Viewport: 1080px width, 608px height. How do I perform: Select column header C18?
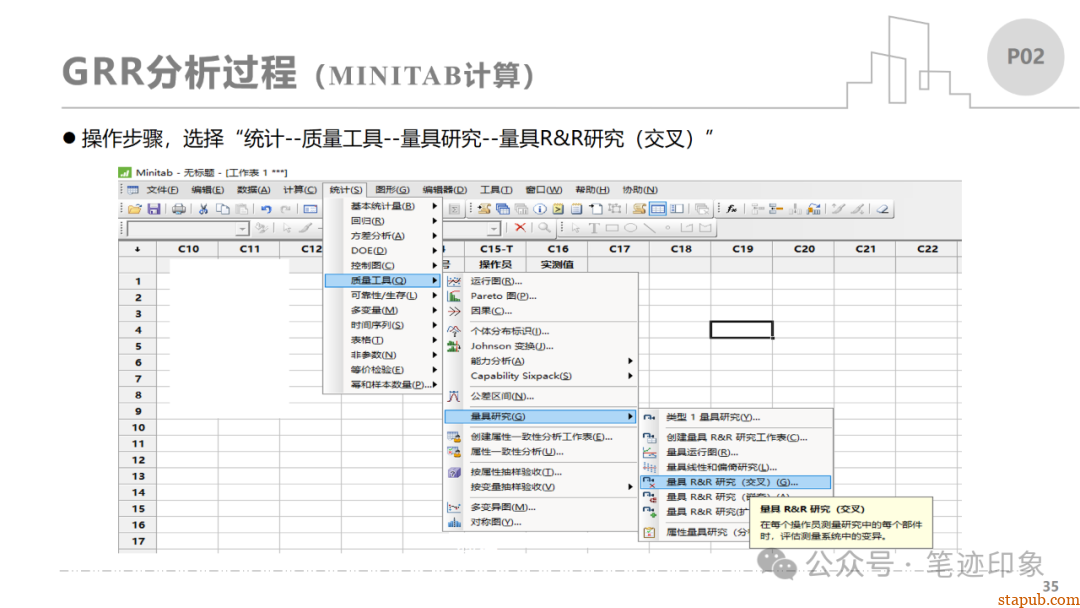pos(681,249)
